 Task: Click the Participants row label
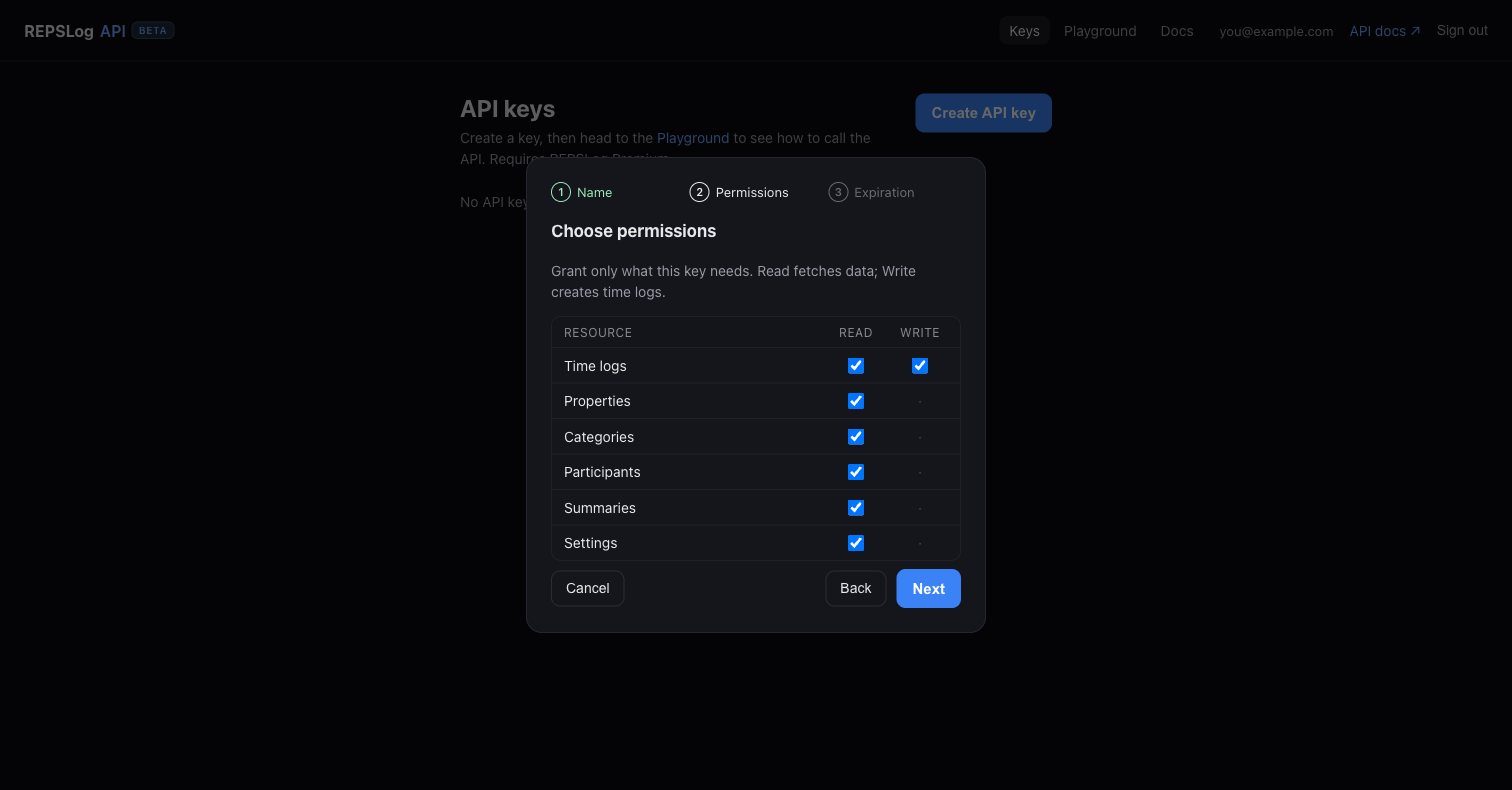tap(602, 472)
